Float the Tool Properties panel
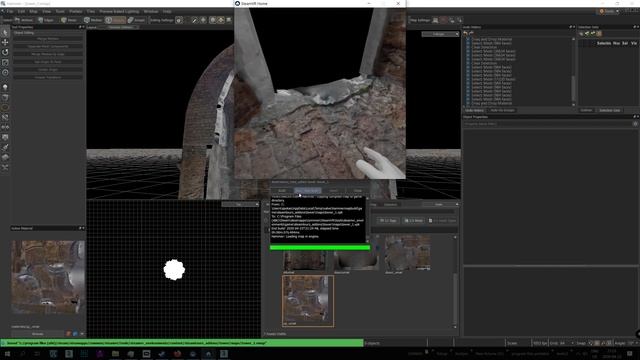Viewport: 640px width, 360px height. 80,27
